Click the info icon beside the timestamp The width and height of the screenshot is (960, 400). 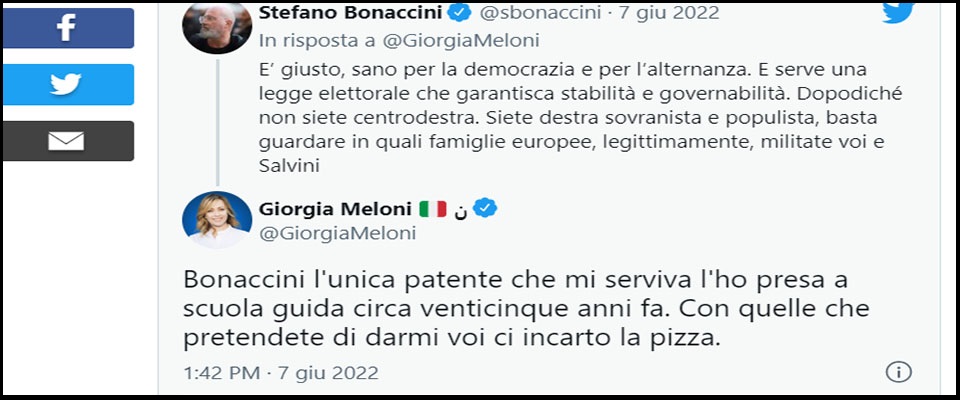point(897,372)
